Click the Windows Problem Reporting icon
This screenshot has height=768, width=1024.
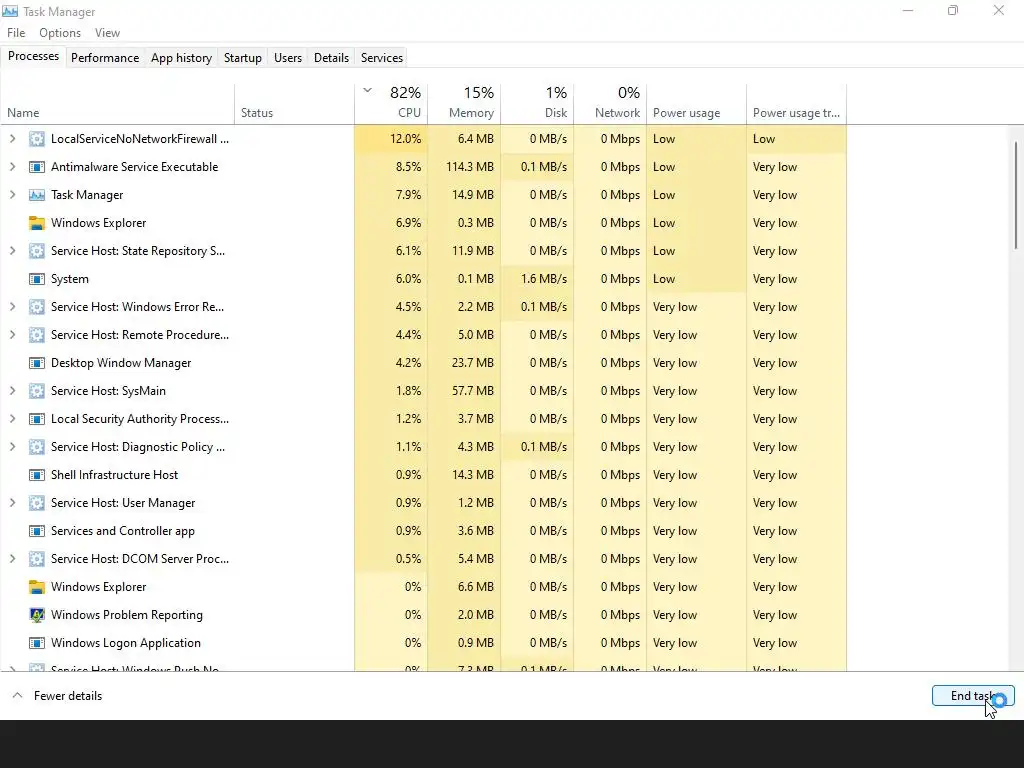pyautogui.click(x=37, y=615)
